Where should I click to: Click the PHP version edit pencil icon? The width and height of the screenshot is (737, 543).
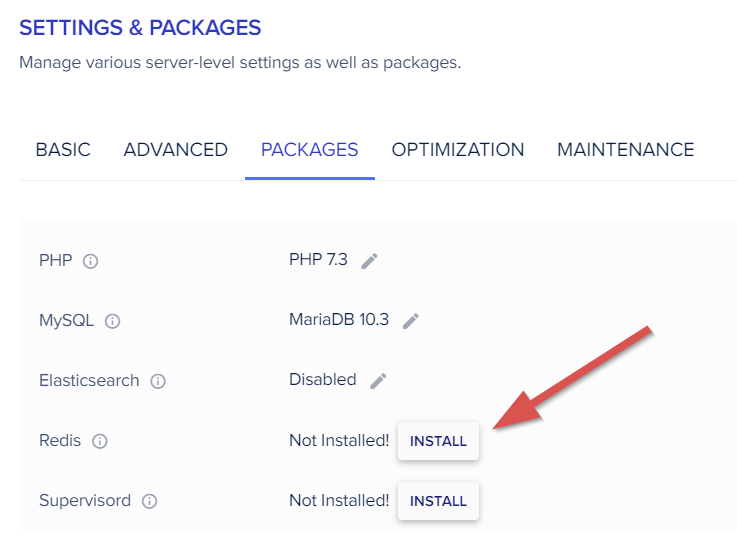click(370, 260)
